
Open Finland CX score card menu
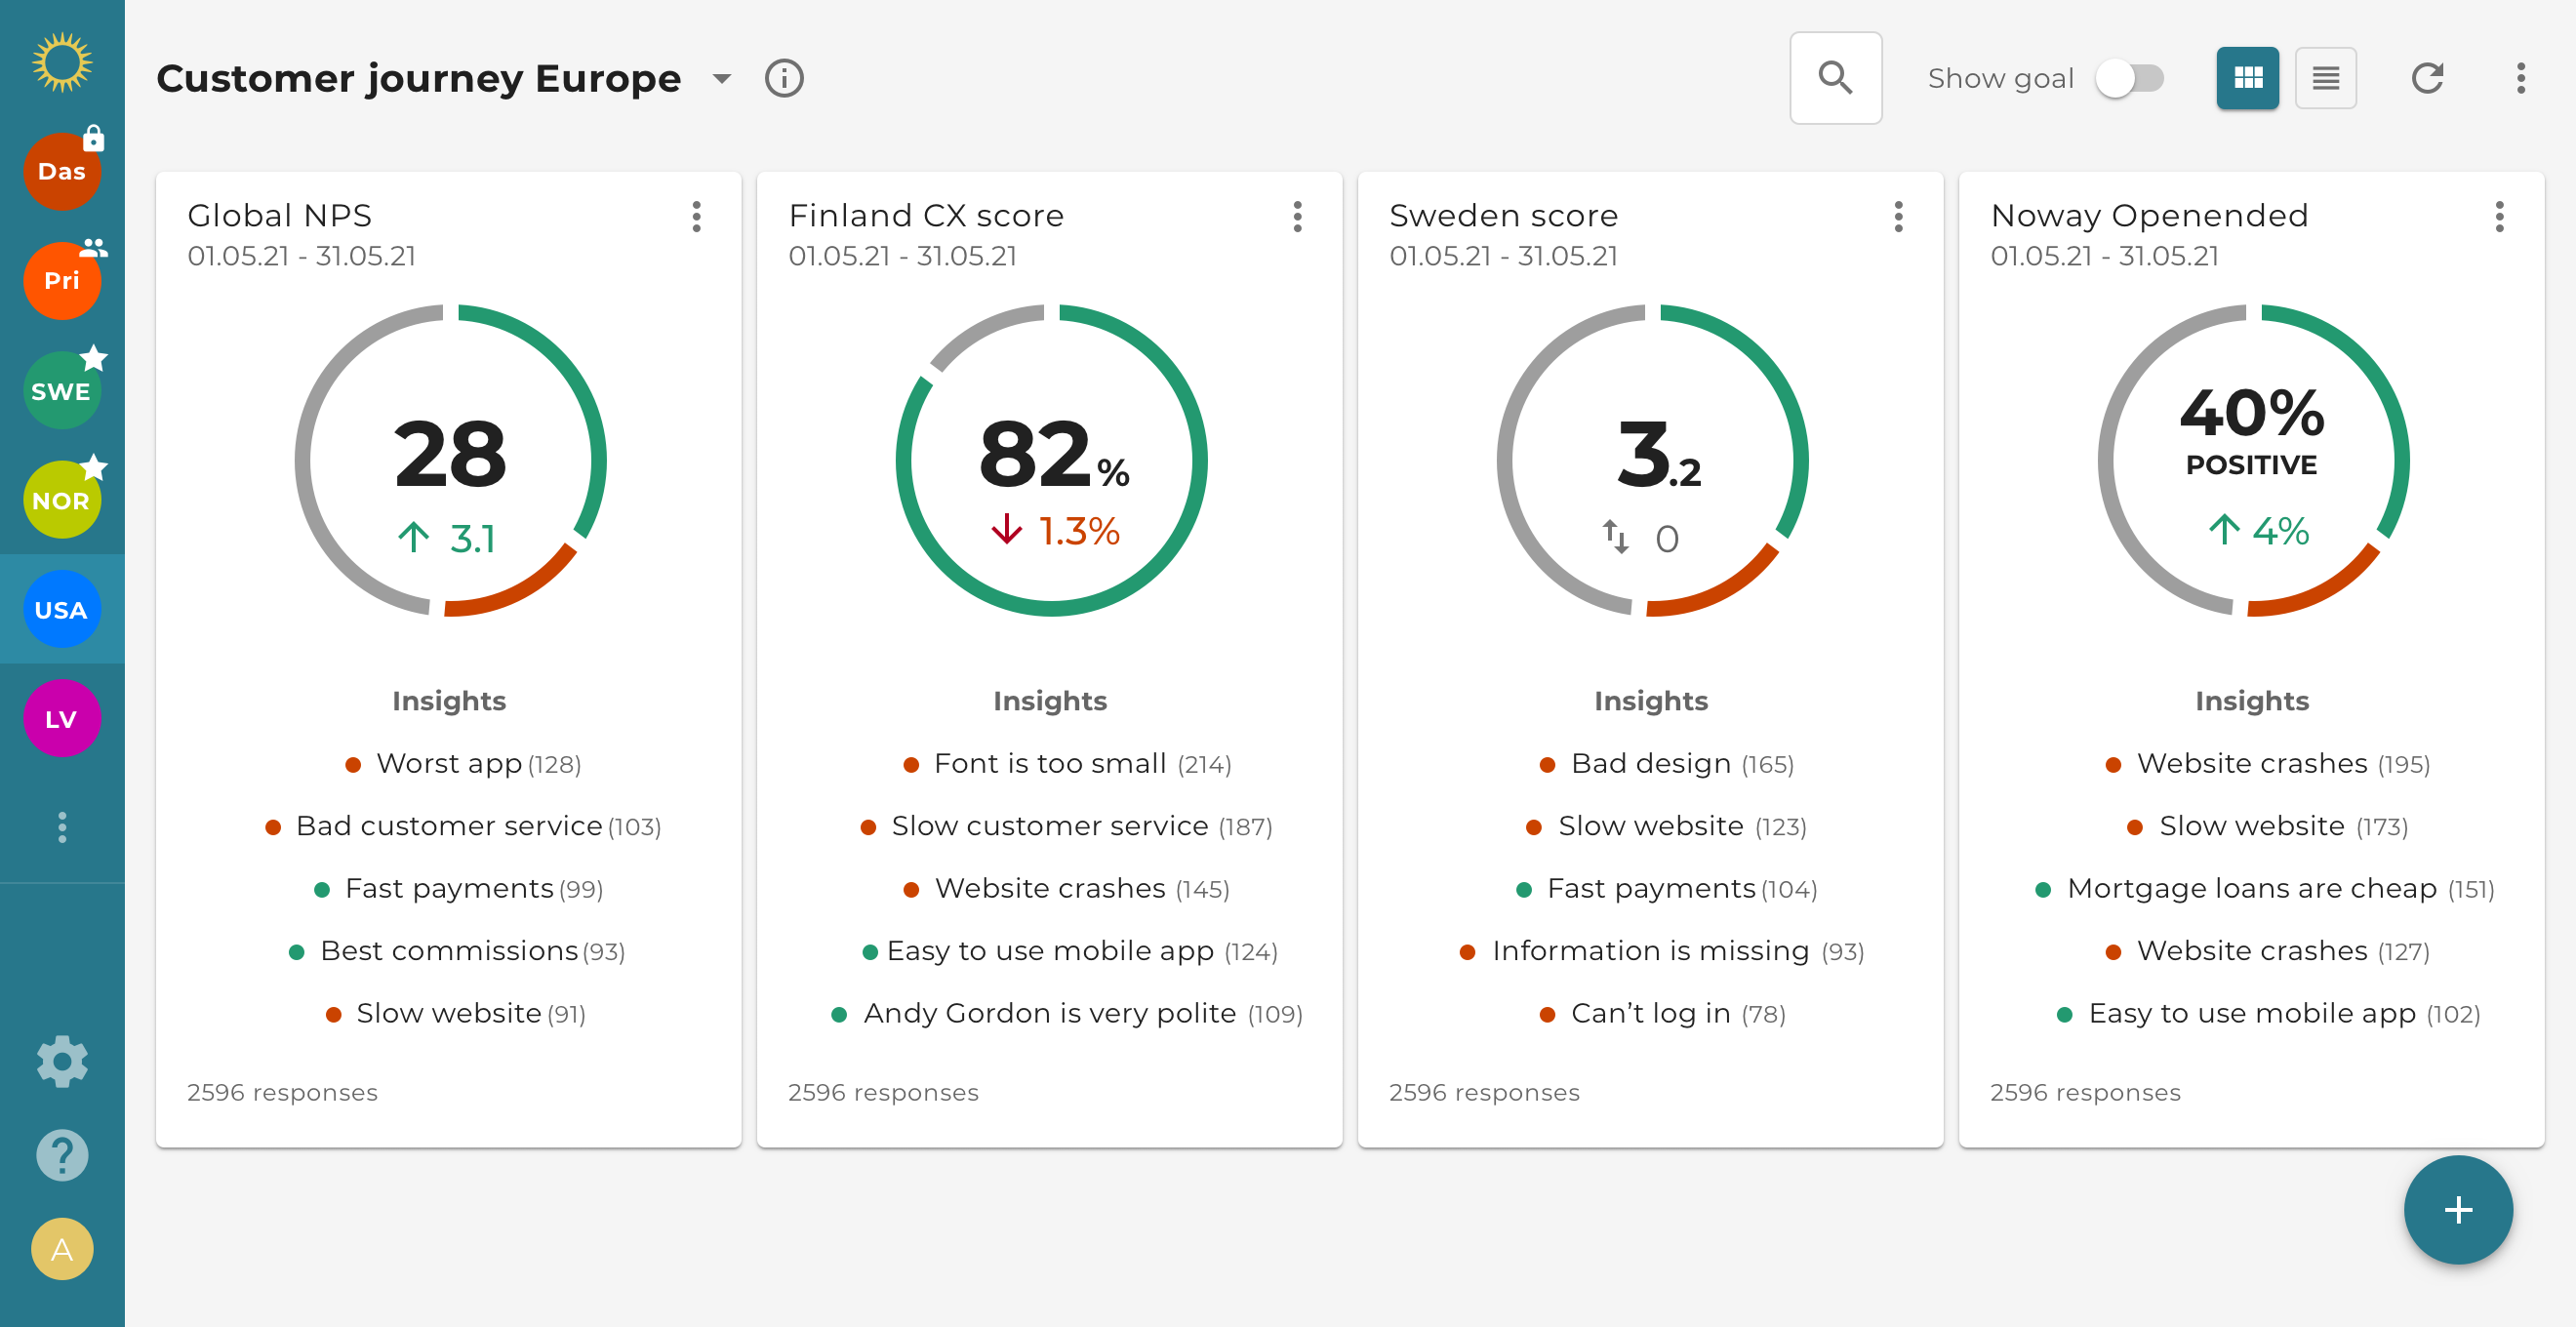click(1297, 216)
